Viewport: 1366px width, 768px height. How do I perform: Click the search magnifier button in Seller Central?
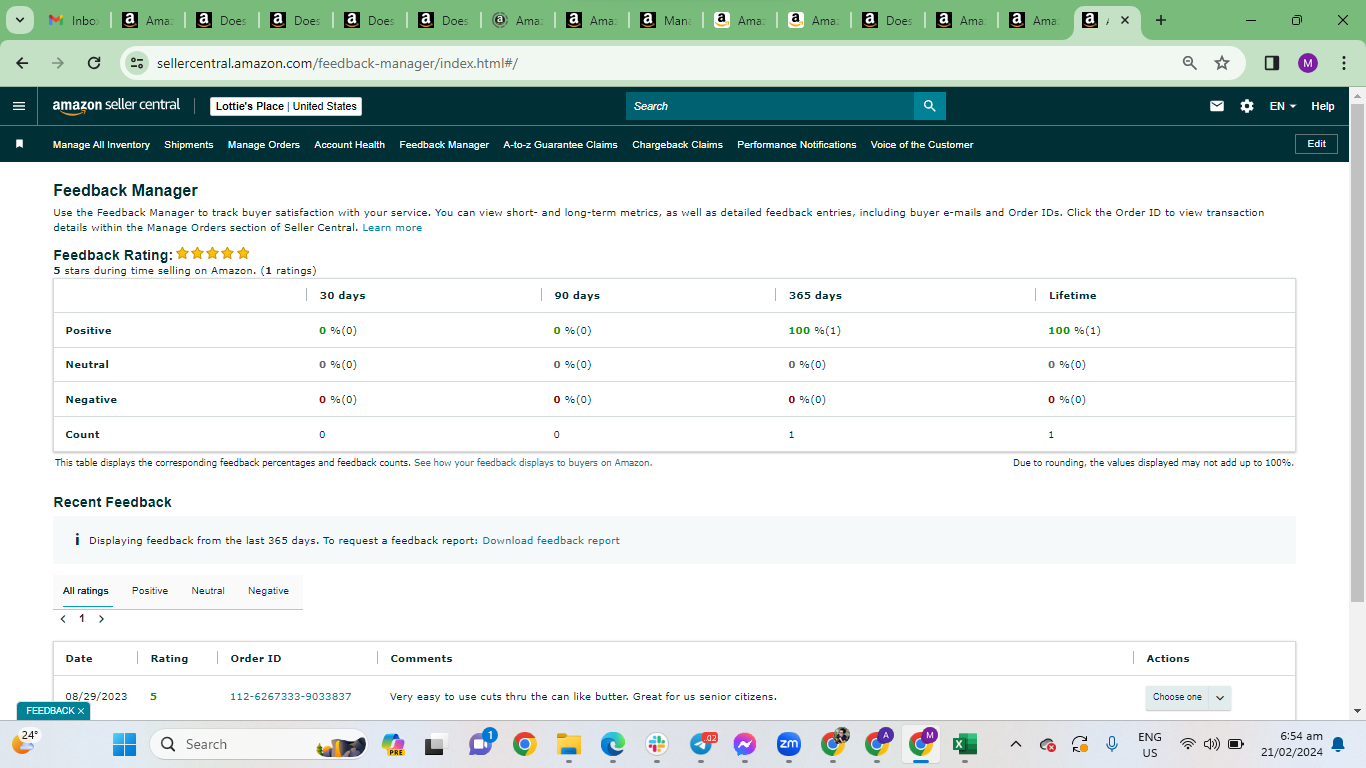(x=930, y=106)
